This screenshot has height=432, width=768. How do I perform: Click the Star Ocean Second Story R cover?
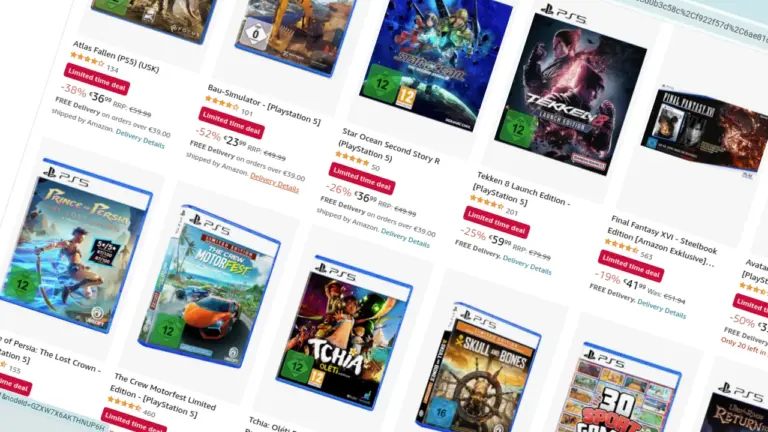(436, 59)
